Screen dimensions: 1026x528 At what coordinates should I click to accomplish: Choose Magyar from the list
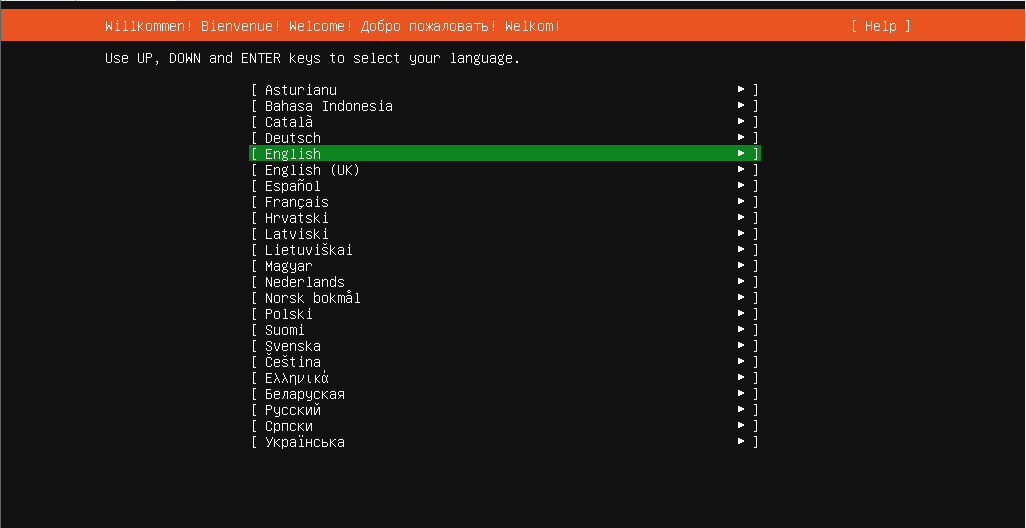point(289,266)
